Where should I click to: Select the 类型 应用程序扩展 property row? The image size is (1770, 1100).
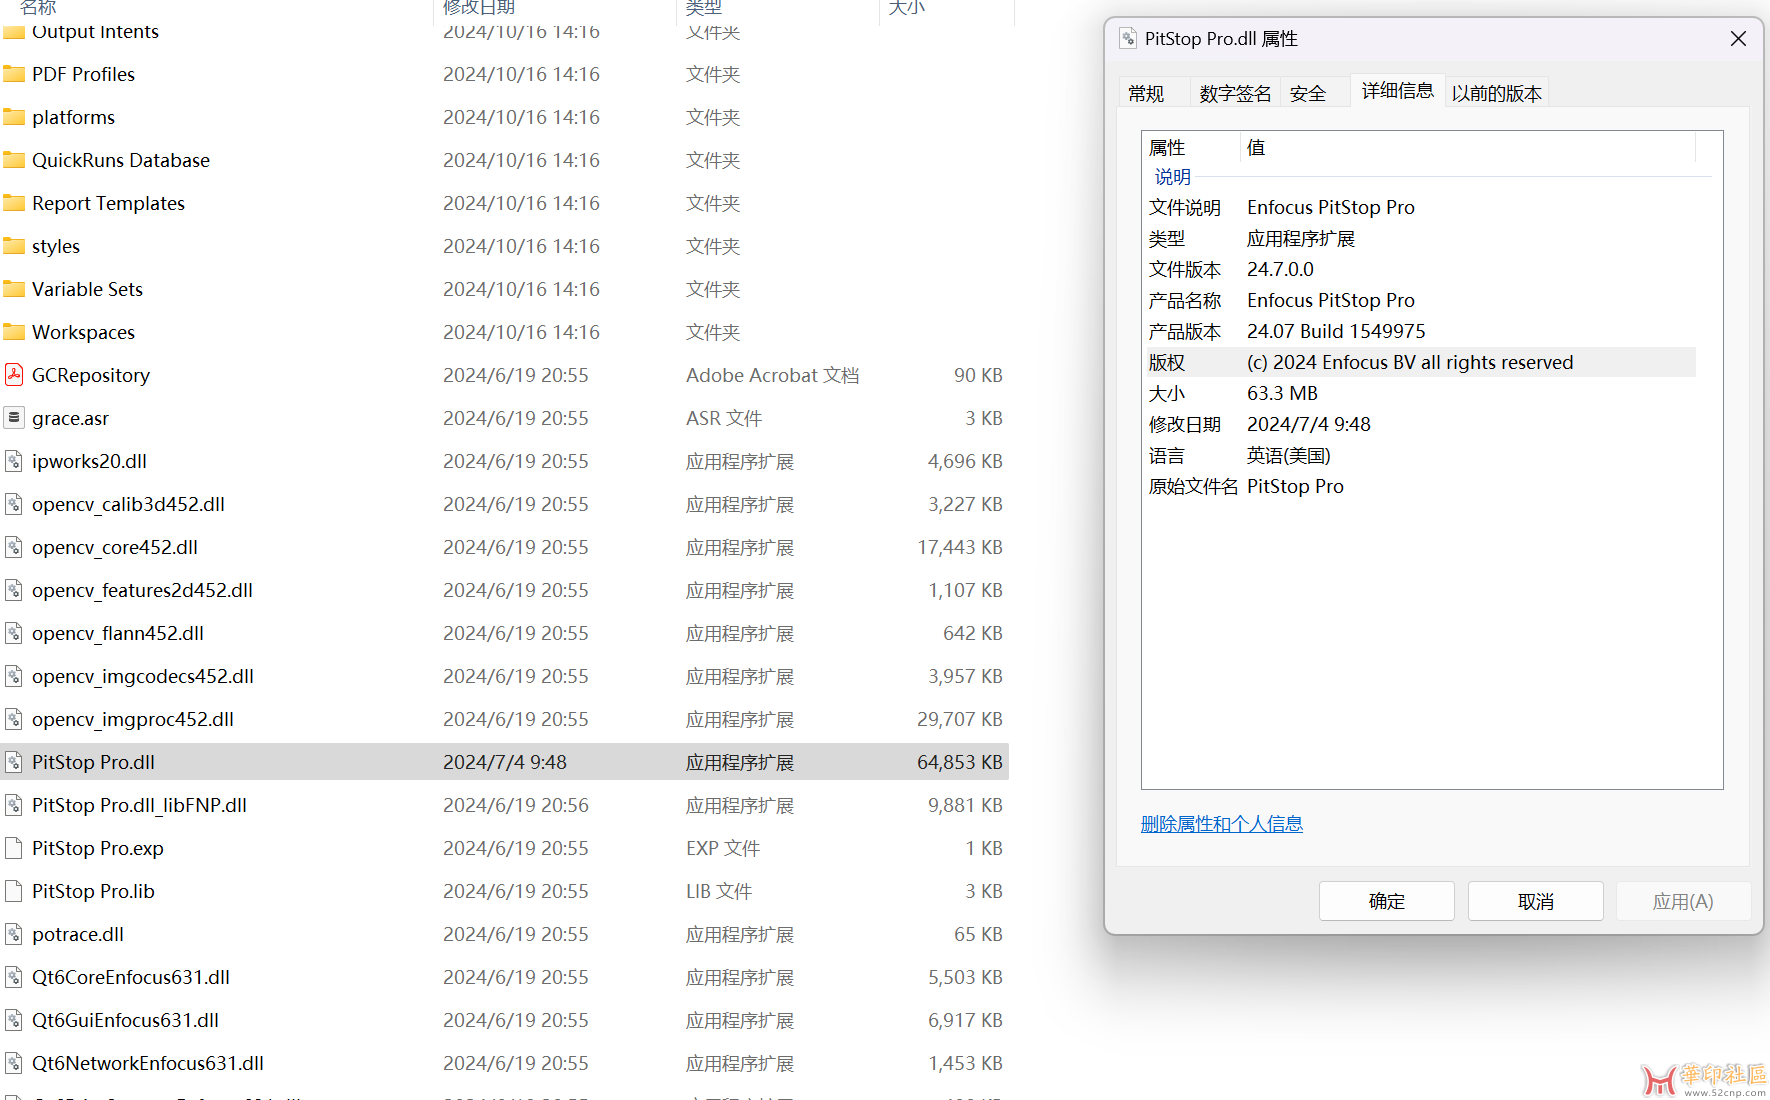(x=1420, y=238)
